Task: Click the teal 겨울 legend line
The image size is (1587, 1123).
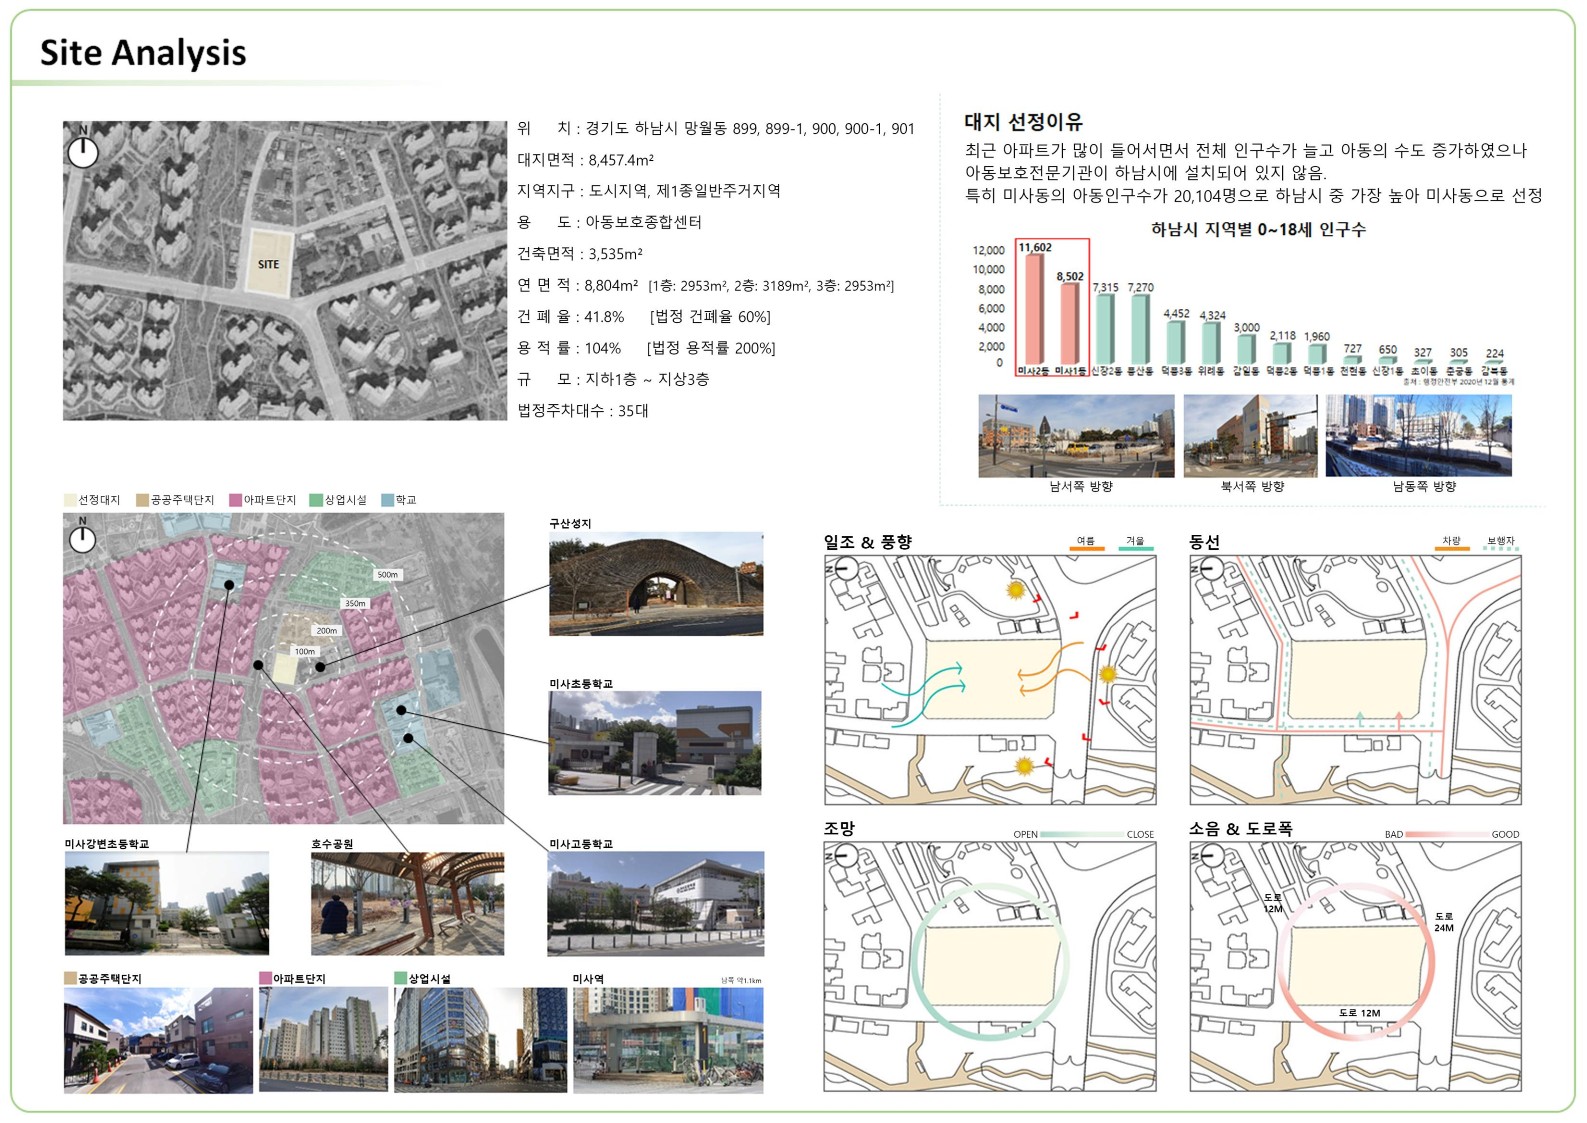Action: 1136,549
